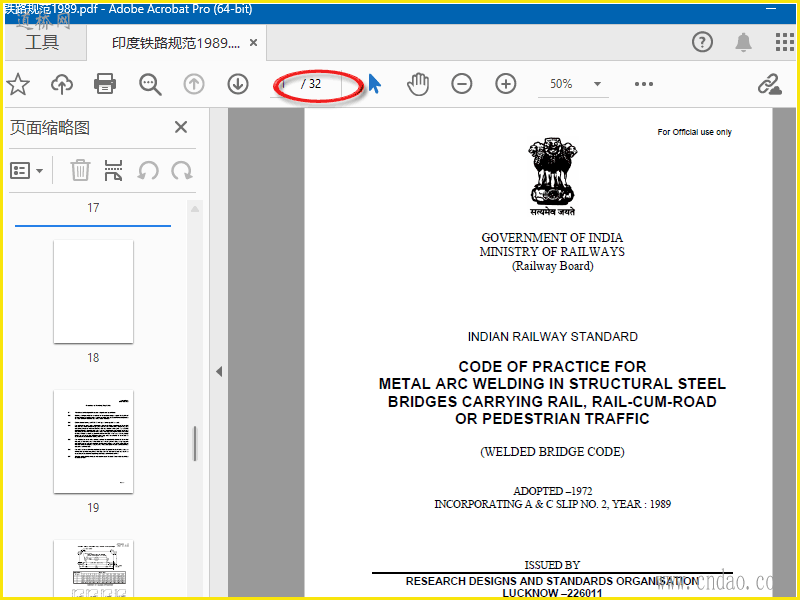The image size is (800, 600).
Task: Click the 'For Official use only' text
Action: point(694,132)
